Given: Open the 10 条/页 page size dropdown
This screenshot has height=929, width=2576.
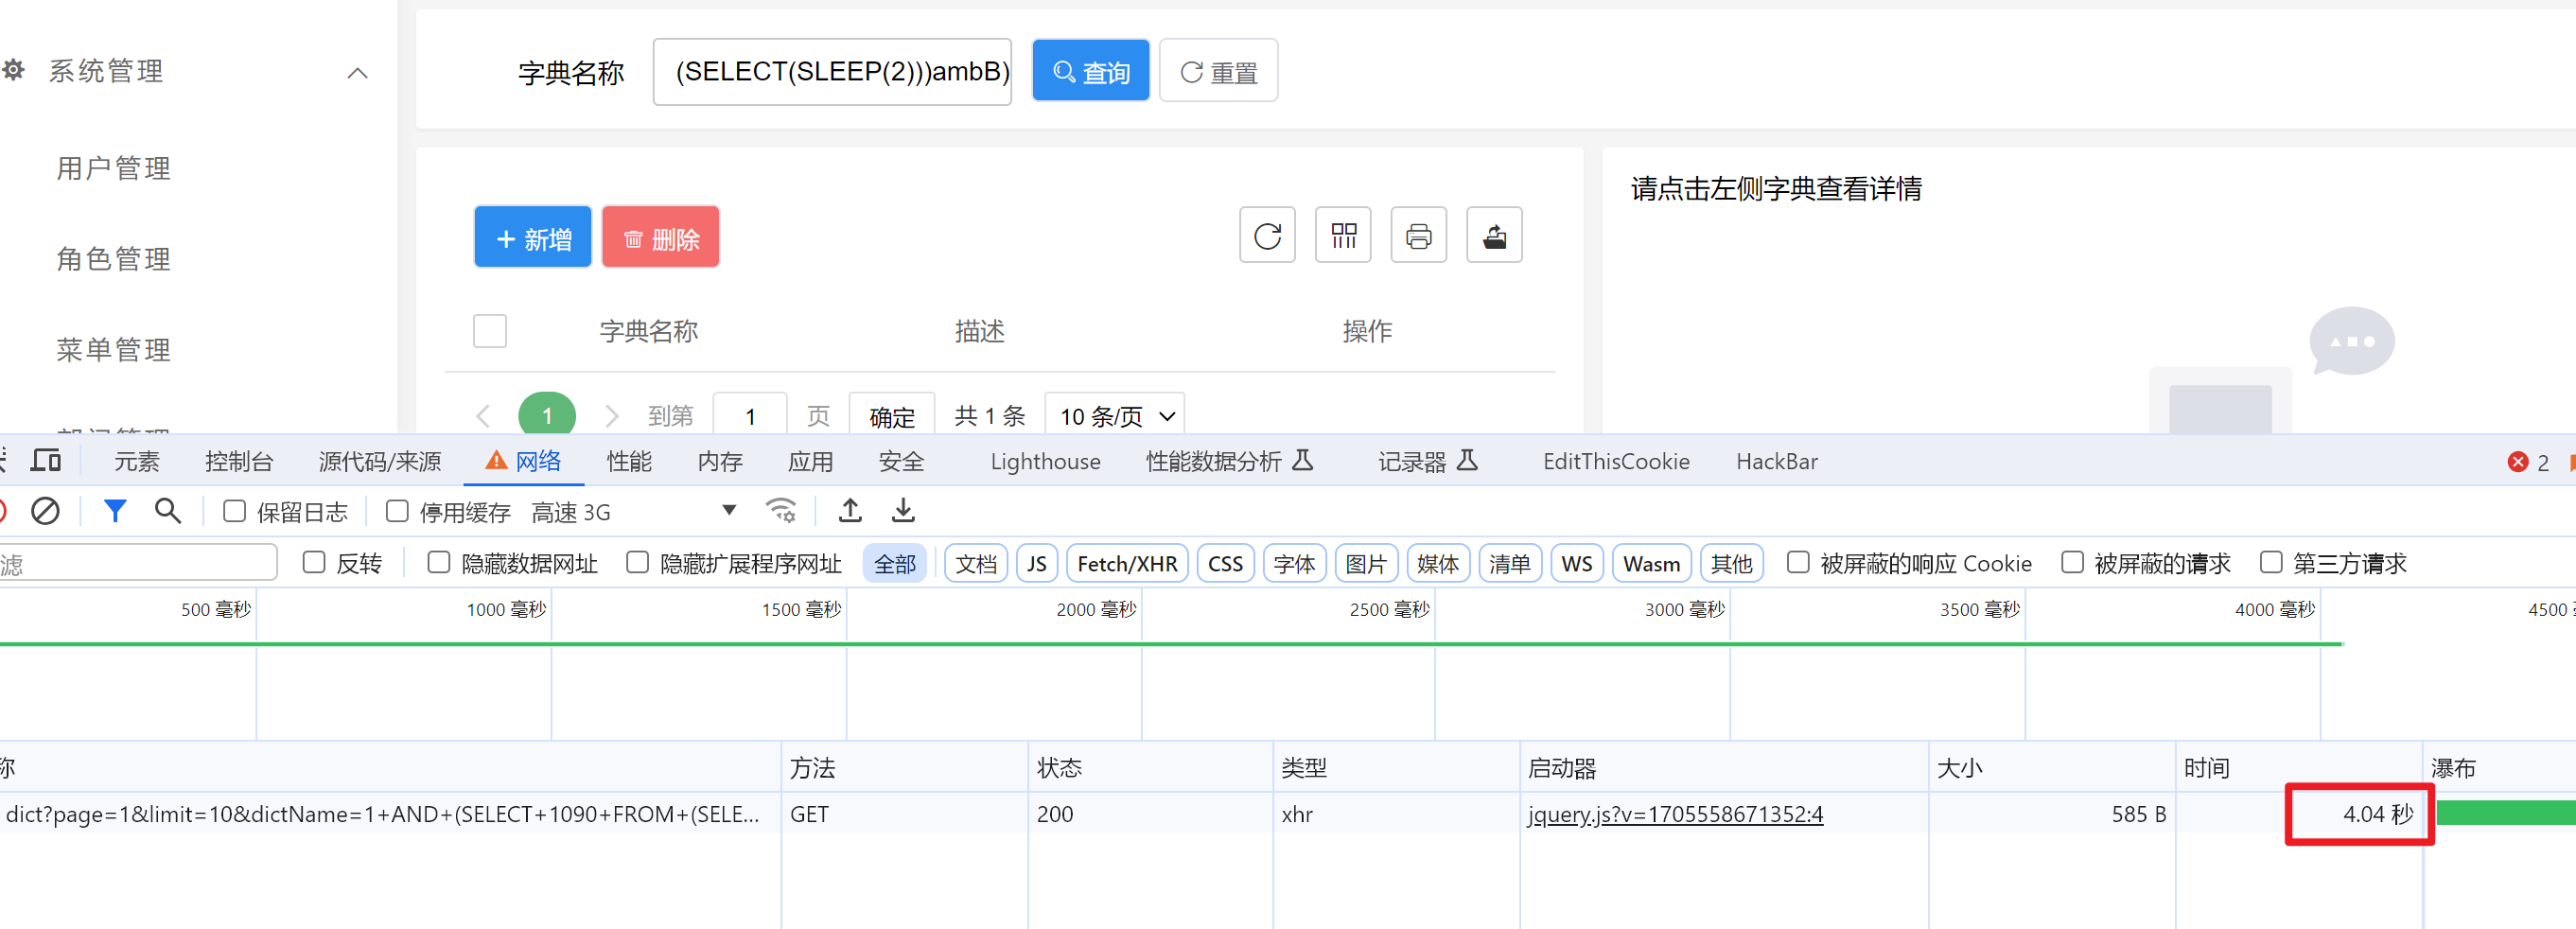Looking at the screenshot, I should (1114, 416).
